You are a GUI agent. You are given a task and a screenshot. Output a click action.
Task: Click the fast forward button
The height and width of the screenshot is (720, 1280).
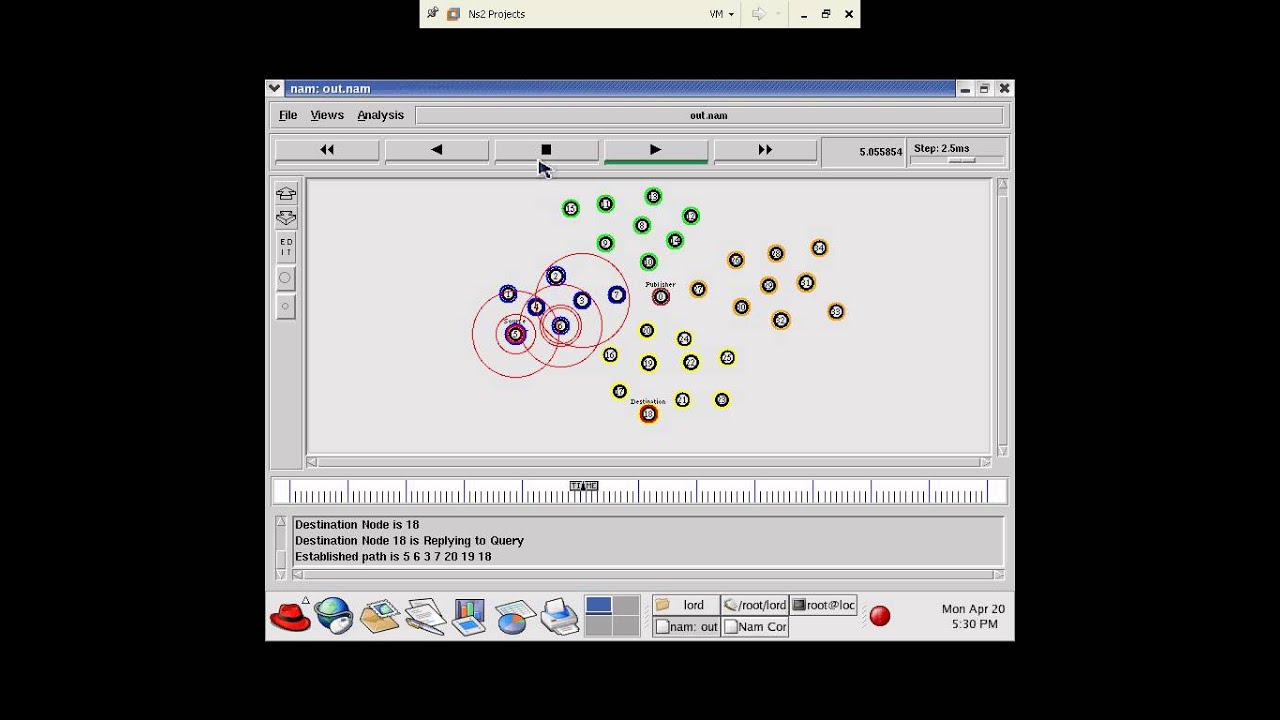tap(765, 150)
